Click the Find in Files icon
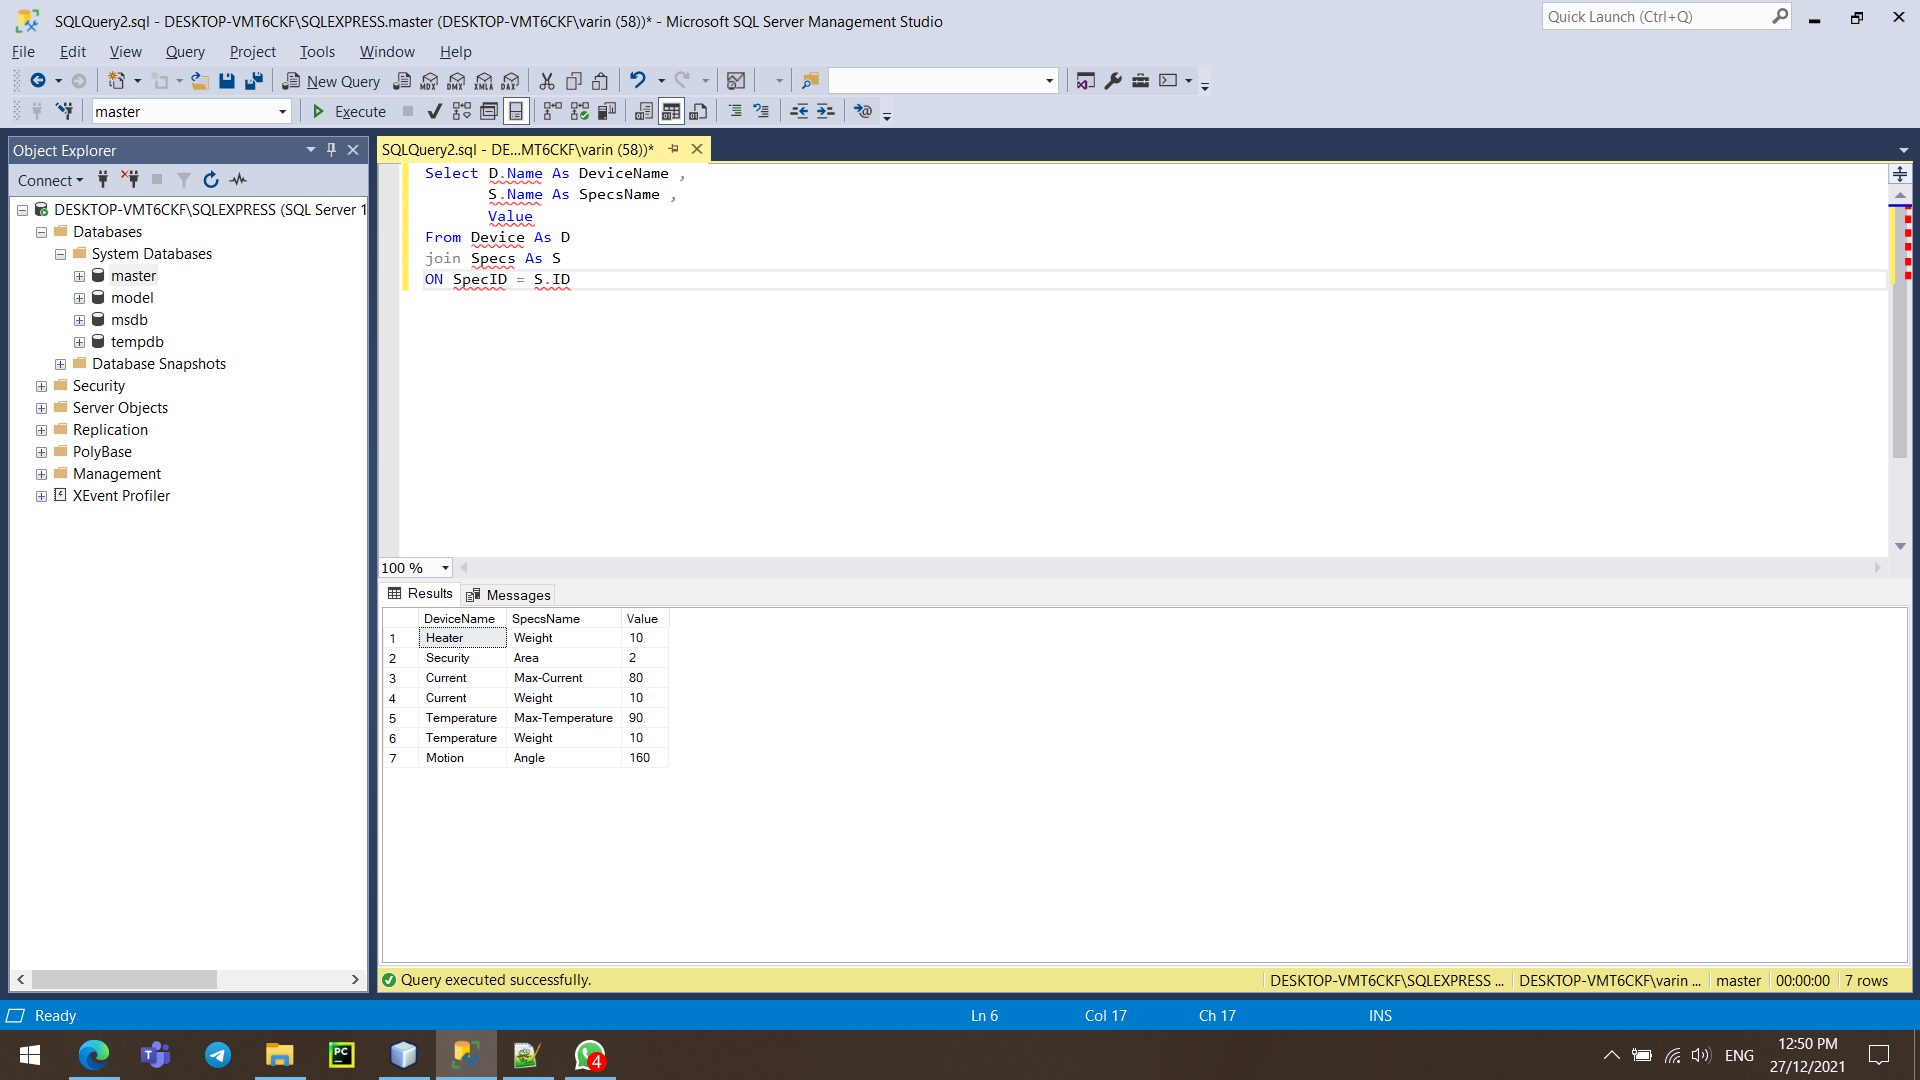 pos(810,81)
